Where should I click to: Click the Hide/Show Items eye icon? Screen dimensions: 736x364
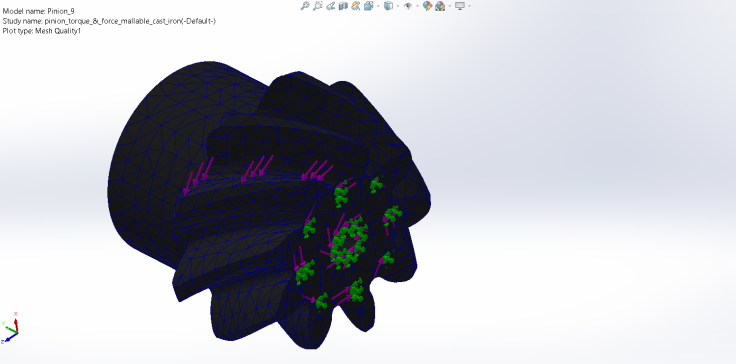pyautogui.click(x=408, y=6)
